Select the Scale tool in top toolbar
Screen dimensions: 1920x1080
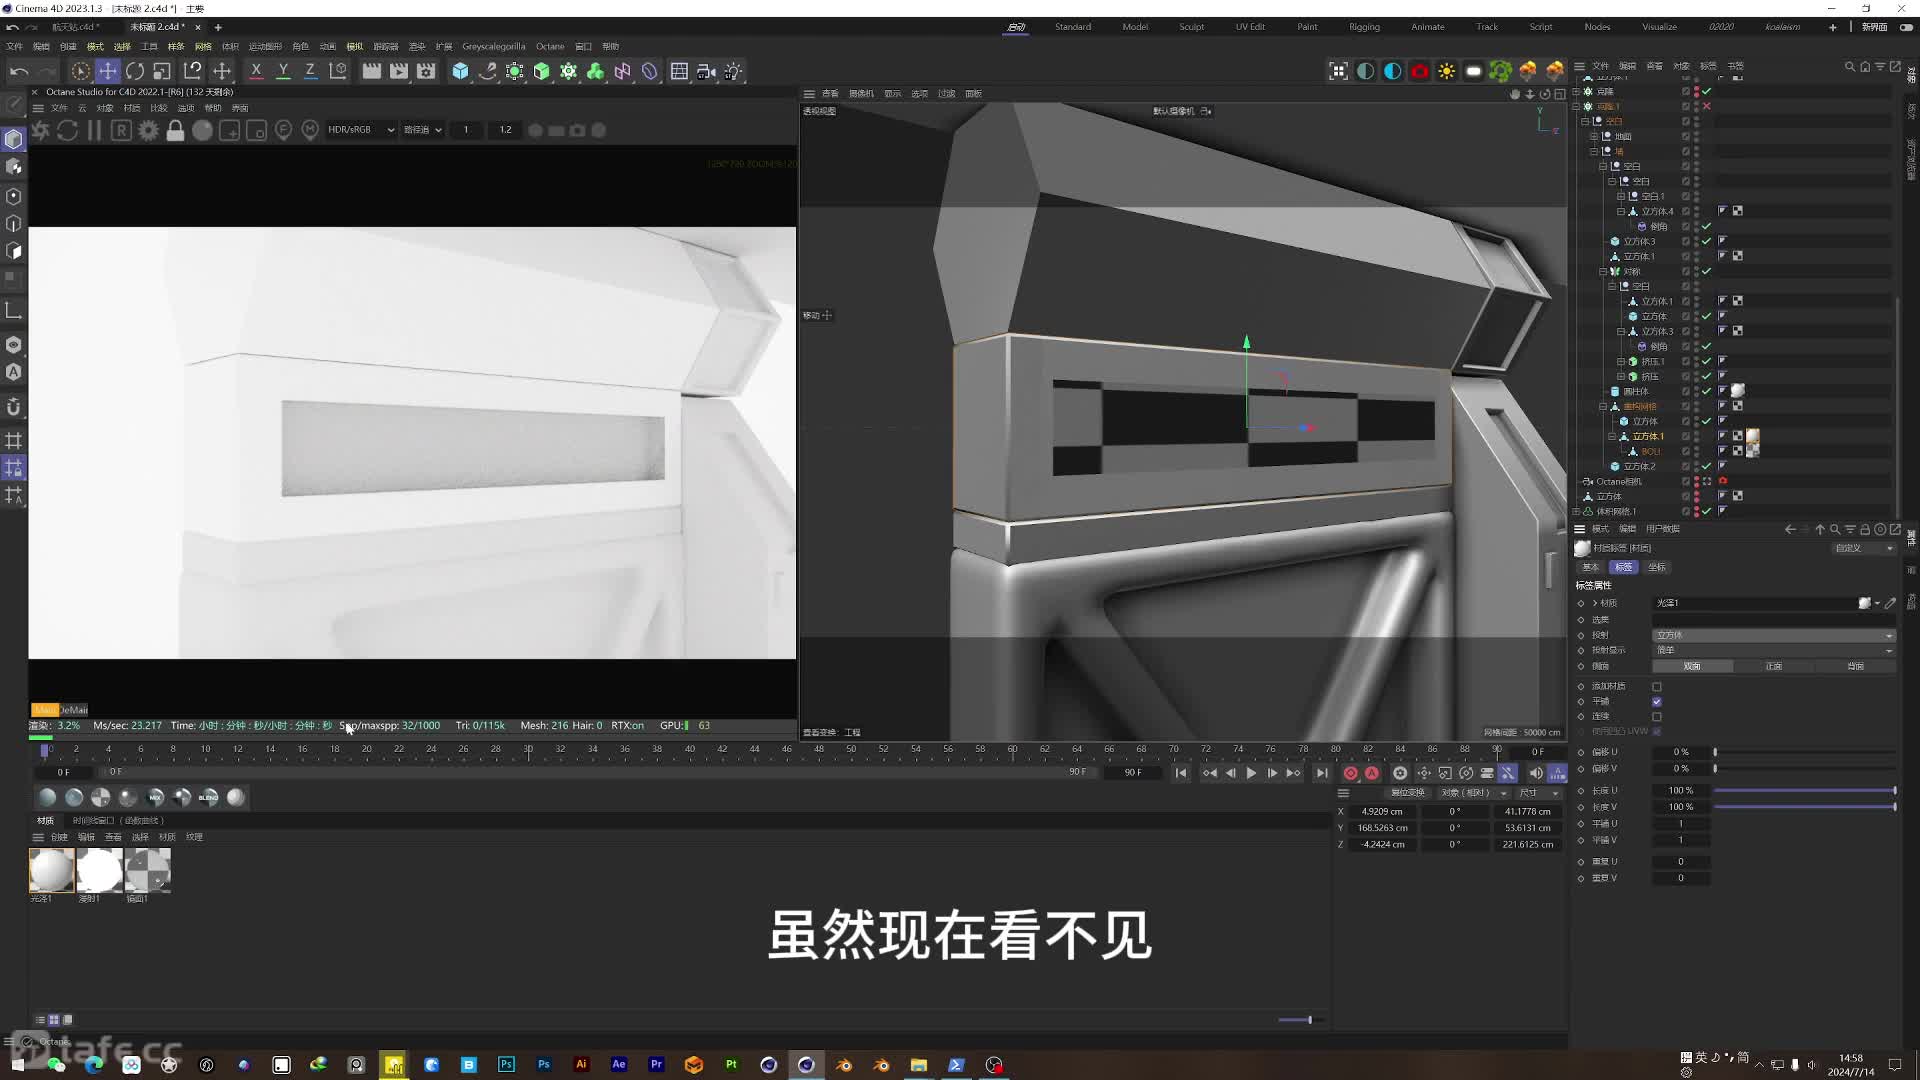pos(162,71)
